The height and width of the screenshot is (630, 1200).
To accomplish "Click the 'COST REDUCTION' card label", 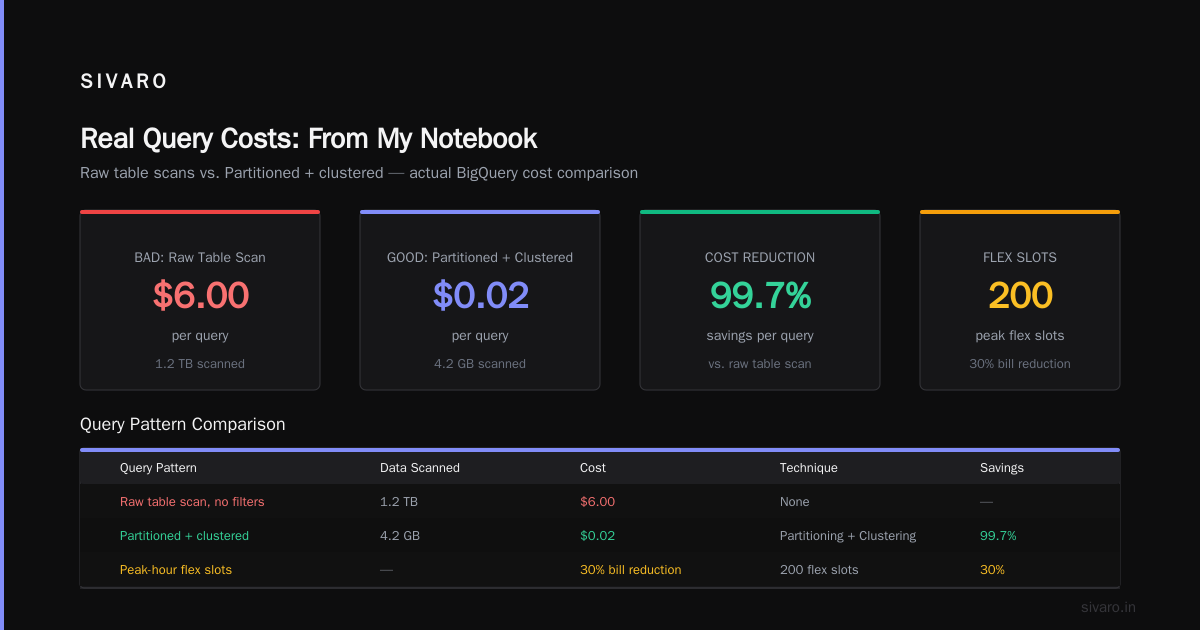I will click(x=760, y=257).
